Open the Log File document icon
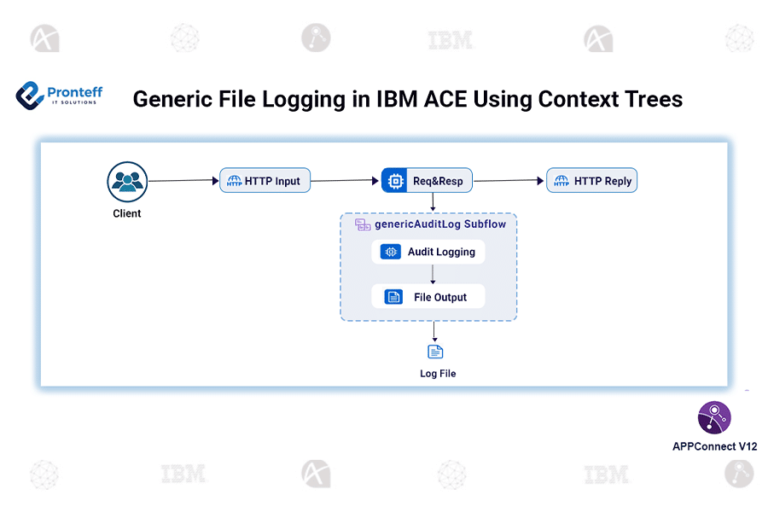768x512 pixels. tap(435, 352)
